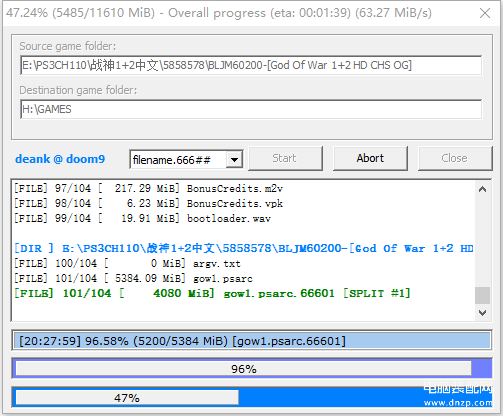Open the filename.666## split format dropdown
The image size is (503, 416).
[234, 160]
